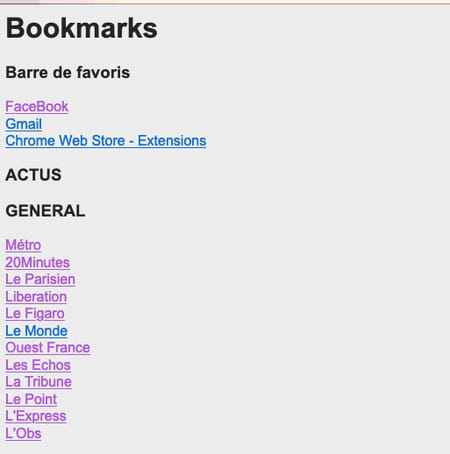
Task: Open the Ouest France bookmark
Action: 48,348
